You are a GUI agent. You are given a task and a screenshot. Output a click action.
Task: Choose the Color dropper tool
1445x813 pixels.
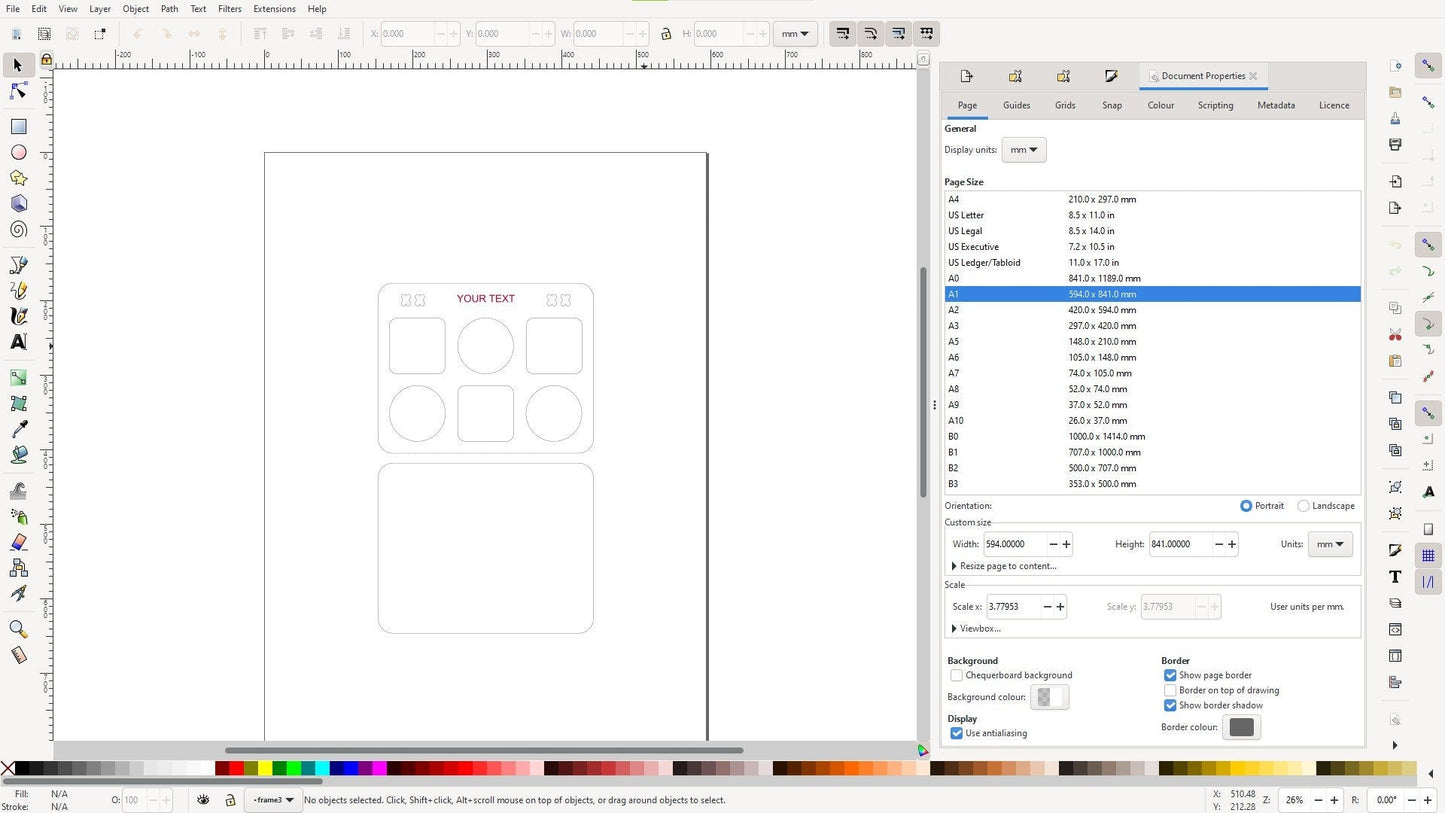(x=18, y=429)
